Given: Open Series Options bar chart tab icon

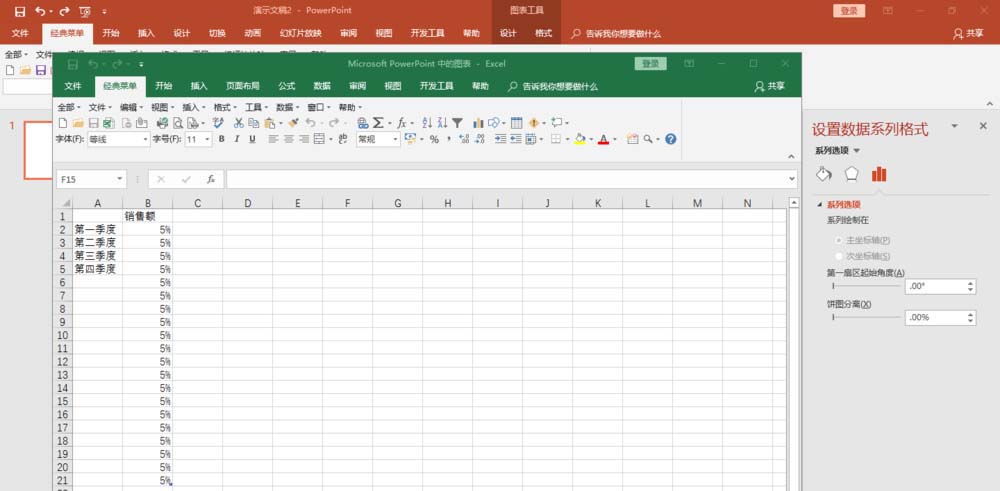Looking at the screenshot, I should 879,174.
